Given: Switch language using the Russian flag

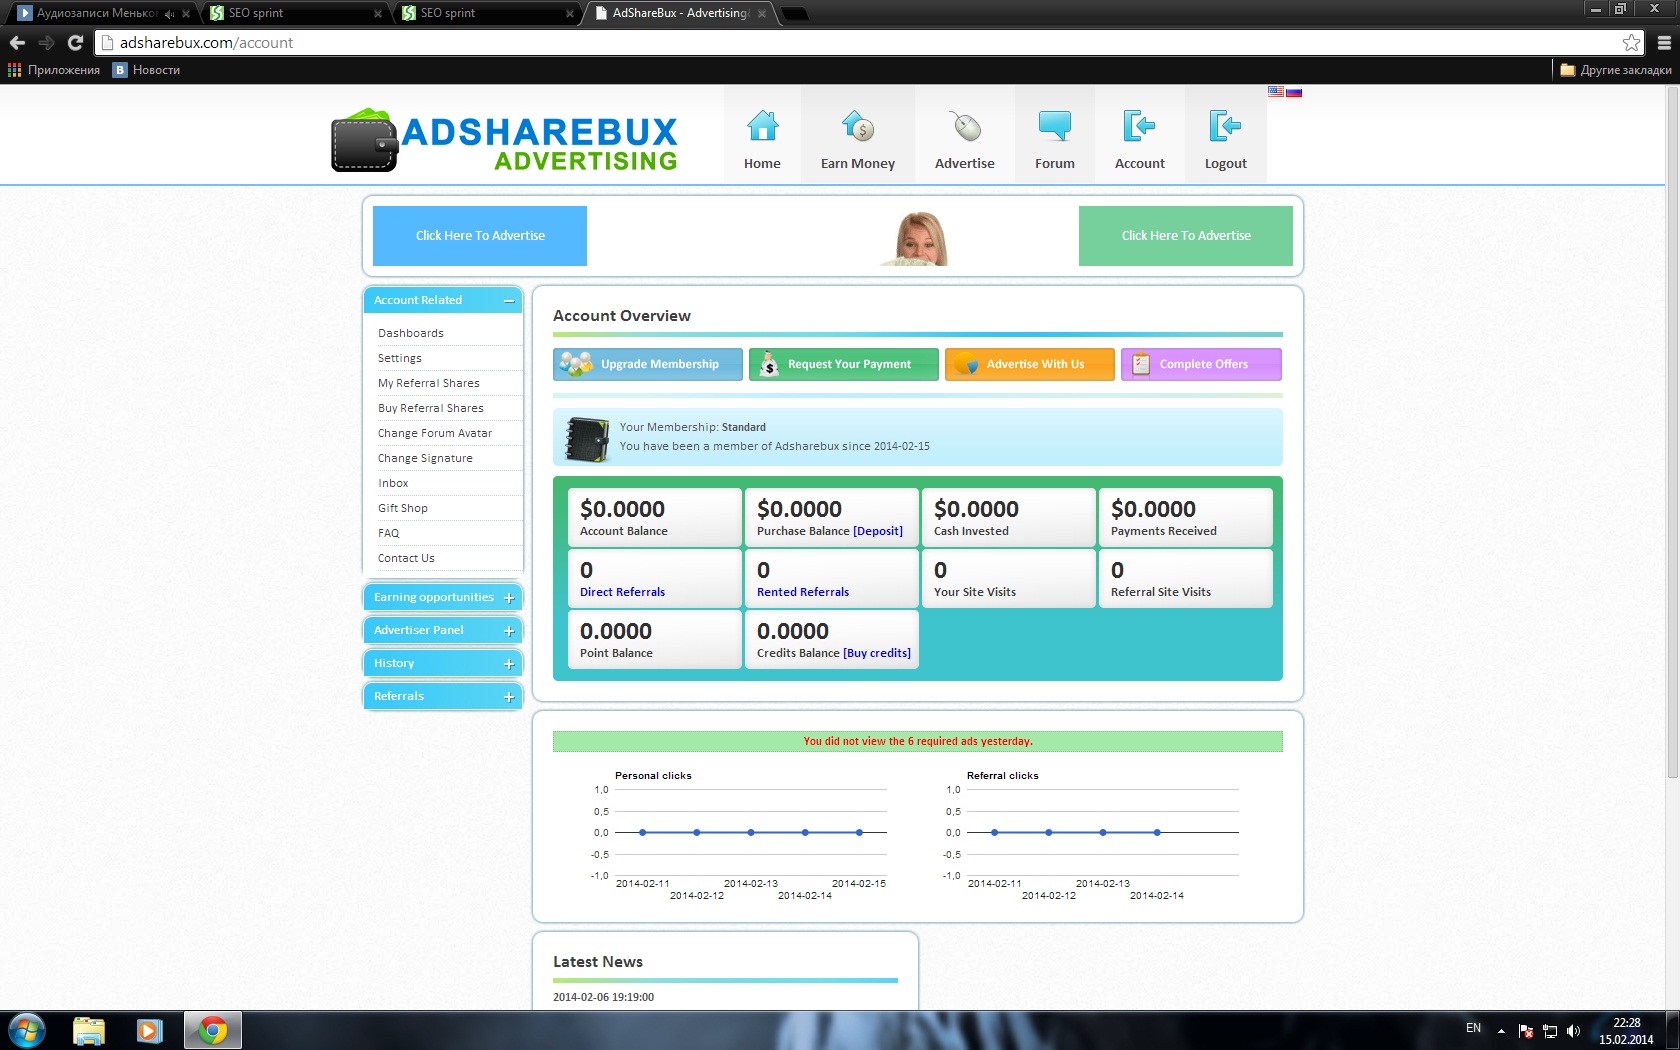Looking at the screenshot, I should coord(1294,92).
